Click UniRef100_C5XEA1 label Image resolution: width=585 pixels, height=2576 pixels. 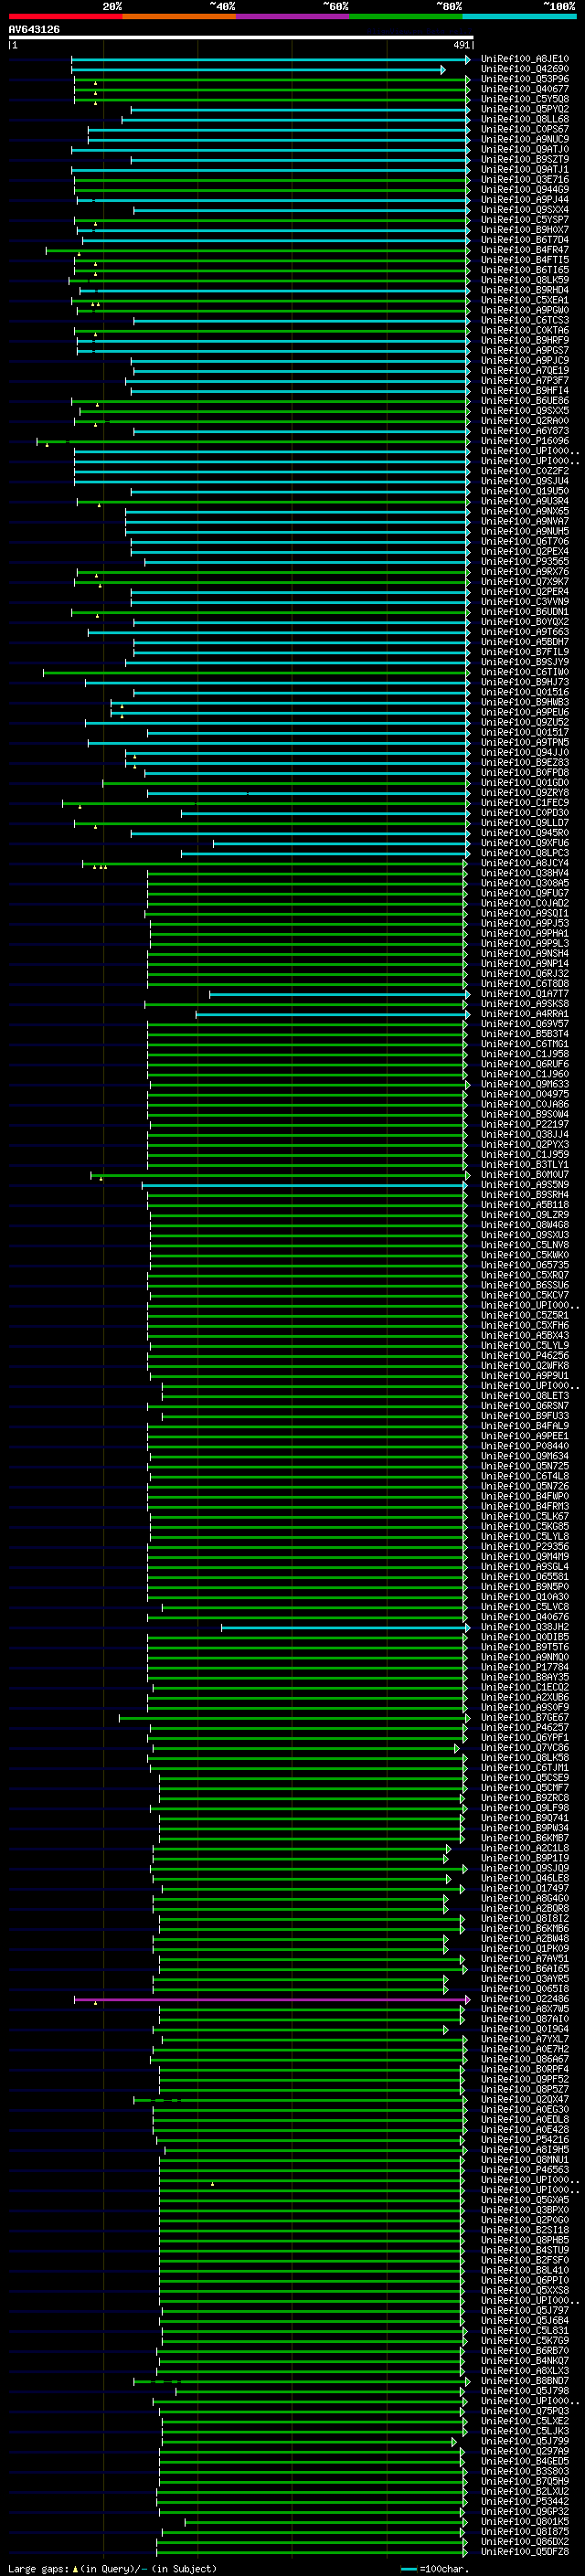tap(525, 300)
